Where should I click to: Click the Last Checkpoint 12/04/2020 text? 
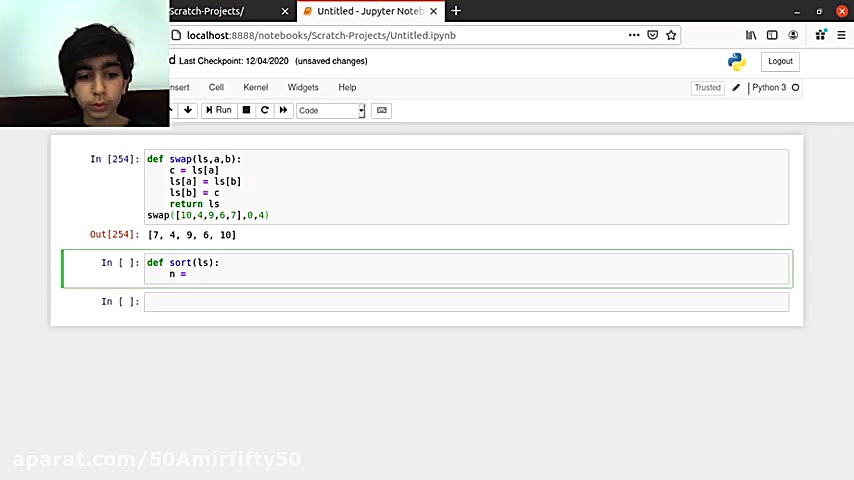[x=234, y=61]
